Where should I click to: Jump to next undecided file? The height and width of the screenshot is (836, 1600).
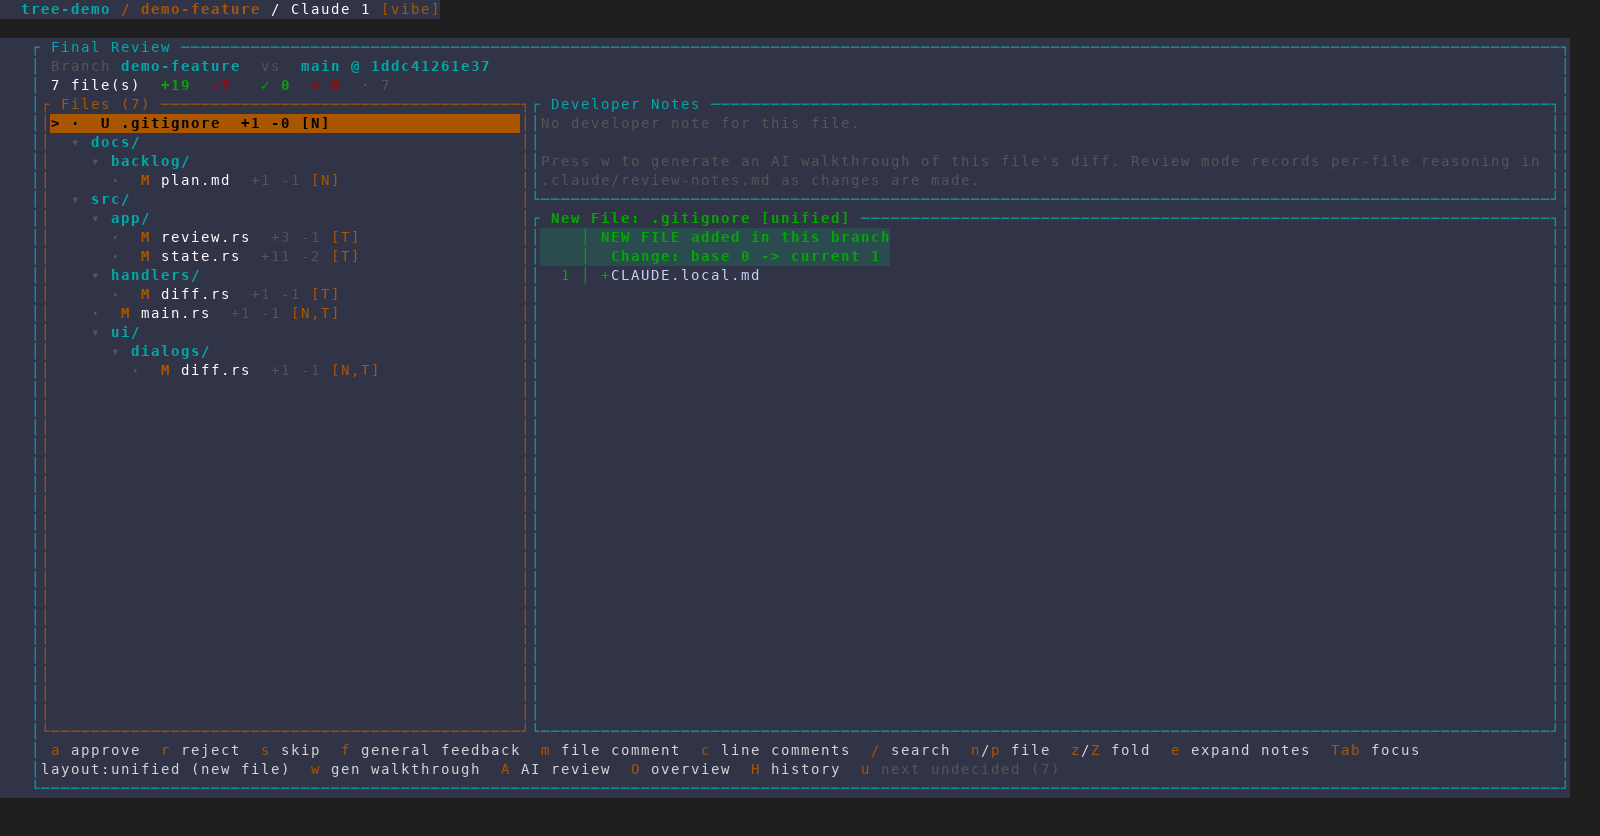pos(960,769)
